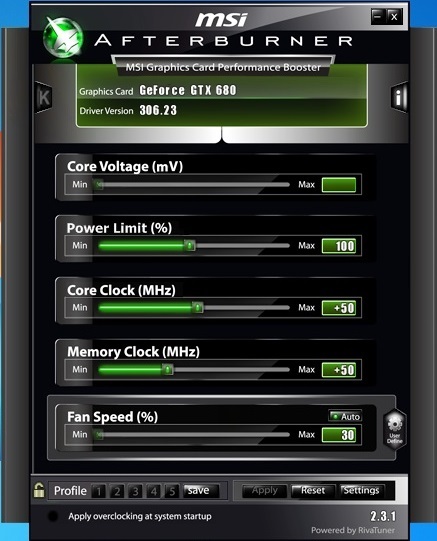This screenshot has width=437, height=541.
Task: Select Profile slot 4
Action: coord(153,491)
